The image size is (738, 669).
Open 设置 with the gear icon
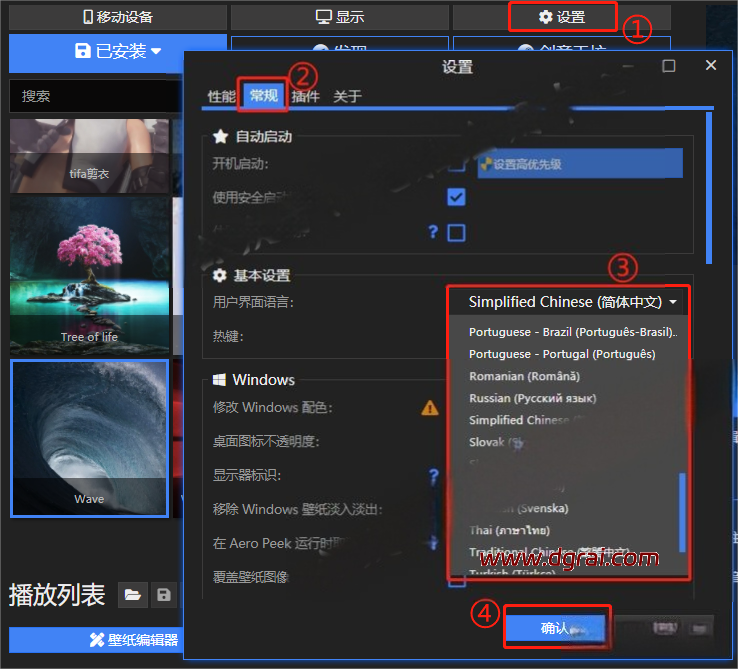coord(560,17)
